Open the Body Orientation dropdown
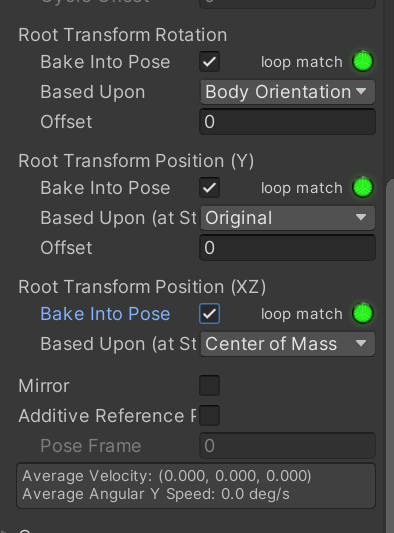Screen dimensions: 394x533 tap(288, 92)
